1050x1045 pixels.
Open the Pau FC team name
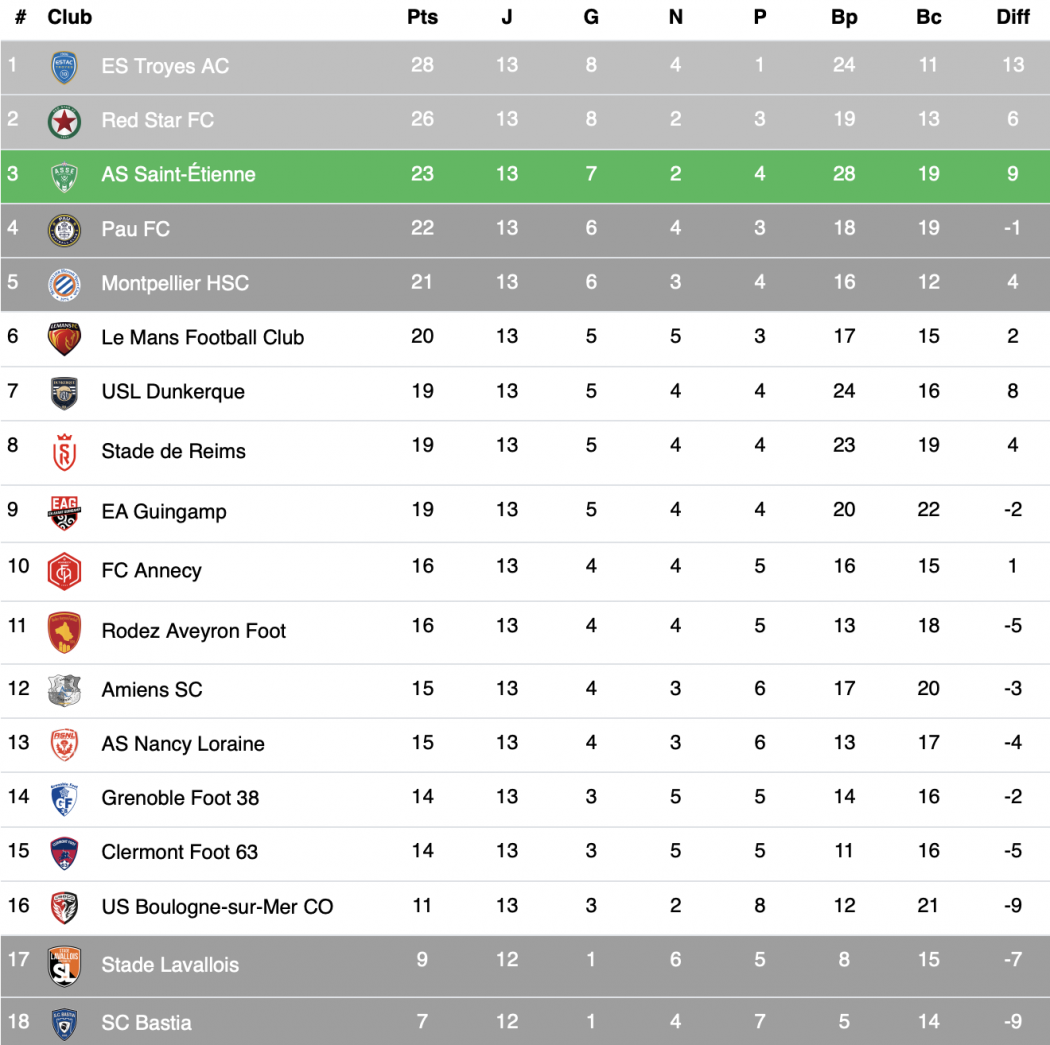point(135,229)
